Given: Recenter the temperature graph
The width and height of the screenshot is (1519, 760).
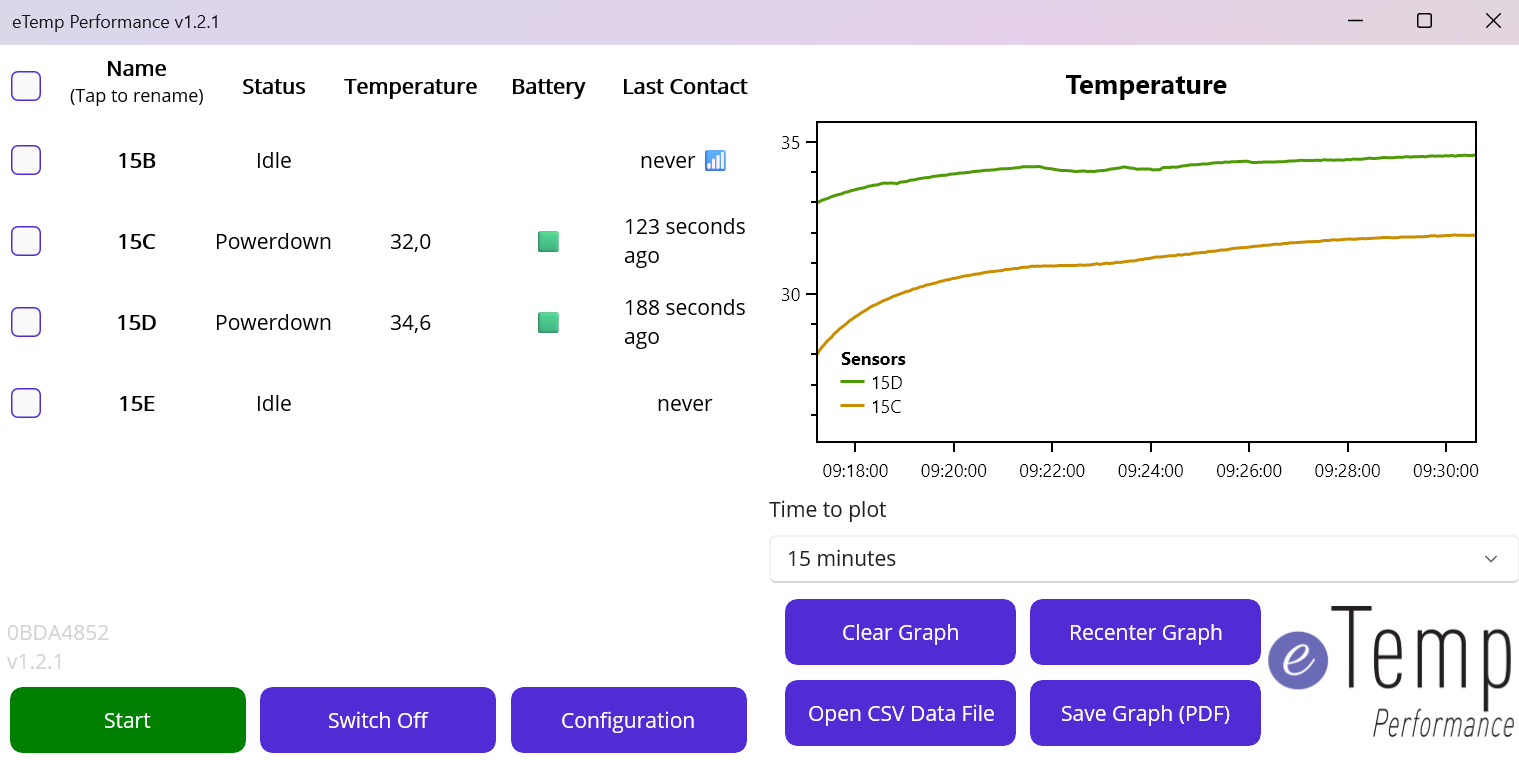Looking at the screenshot, I should (1145, 632).
